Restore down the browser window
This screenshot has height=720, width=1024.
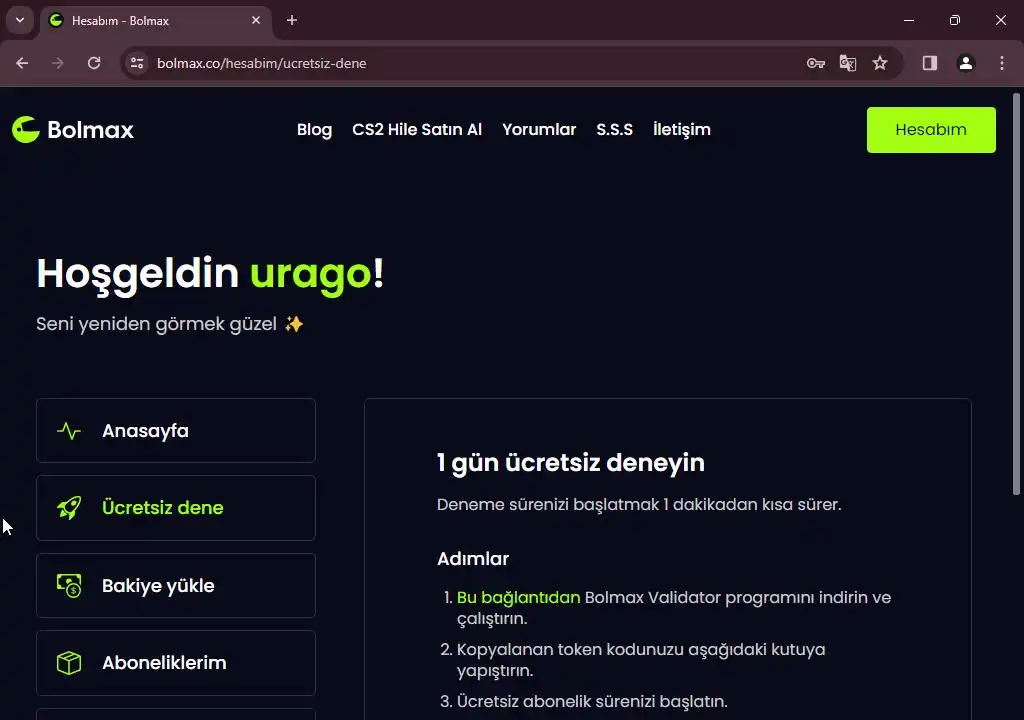tap(955, 20)
